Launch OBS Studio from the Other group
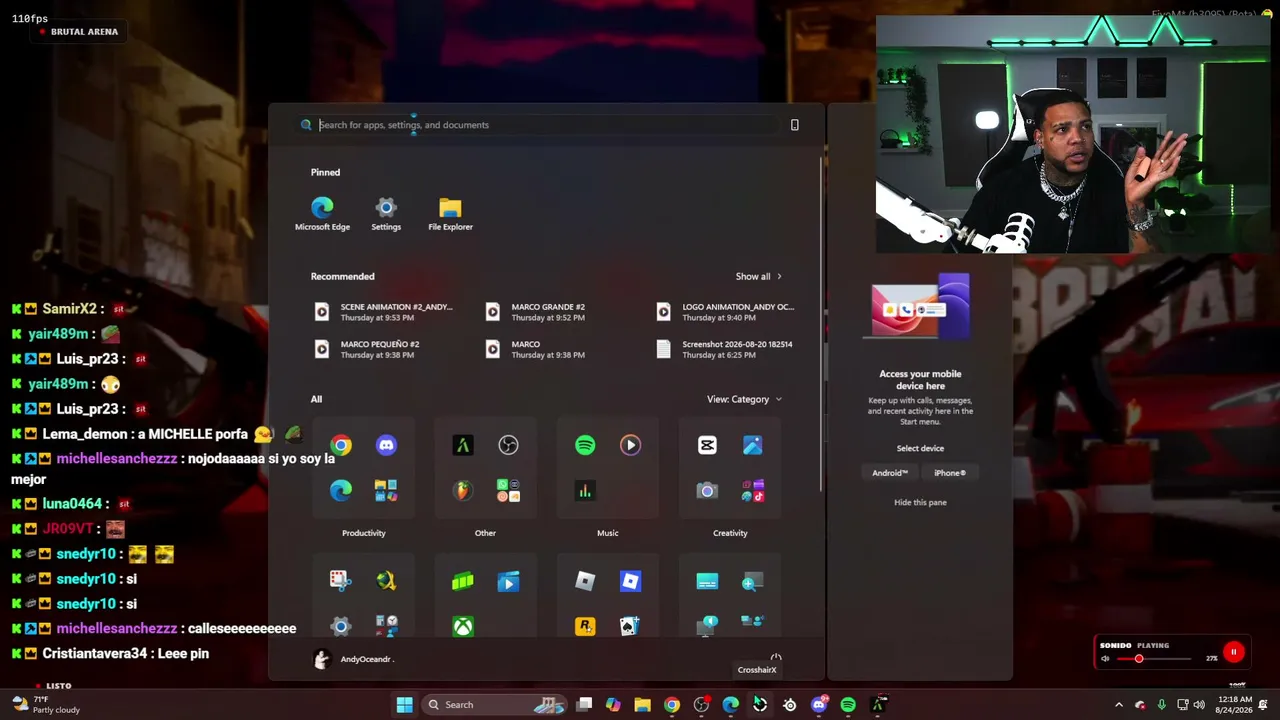The width and height of the screenshot is (1280, 720). coord(508,445)
